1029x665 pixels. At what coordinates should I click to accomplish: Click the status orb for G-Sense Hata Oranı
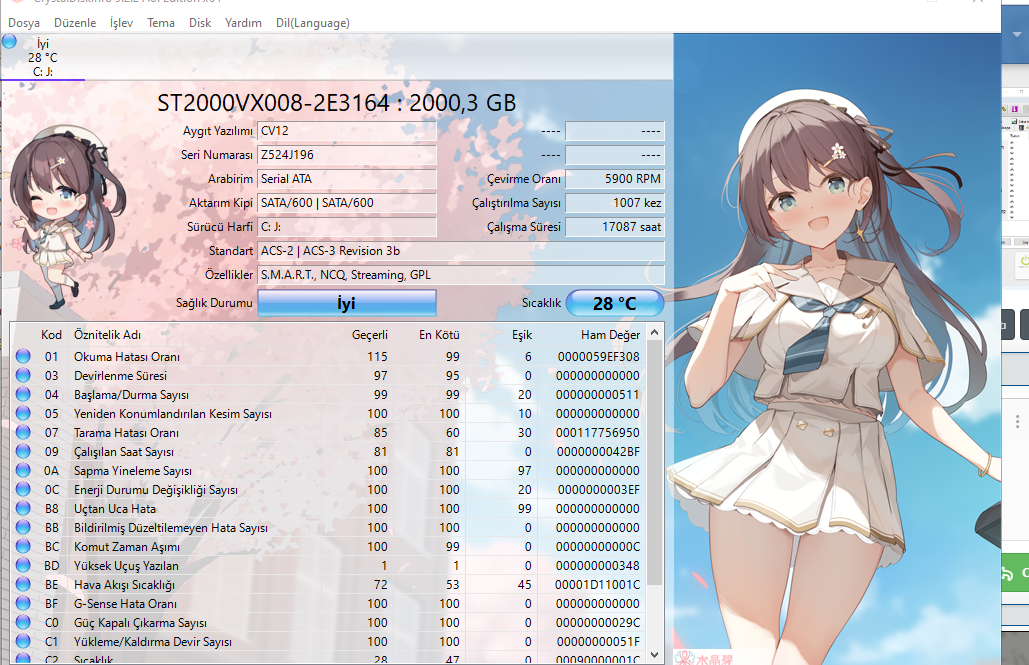pyautogui.click(x=23, y=603)
